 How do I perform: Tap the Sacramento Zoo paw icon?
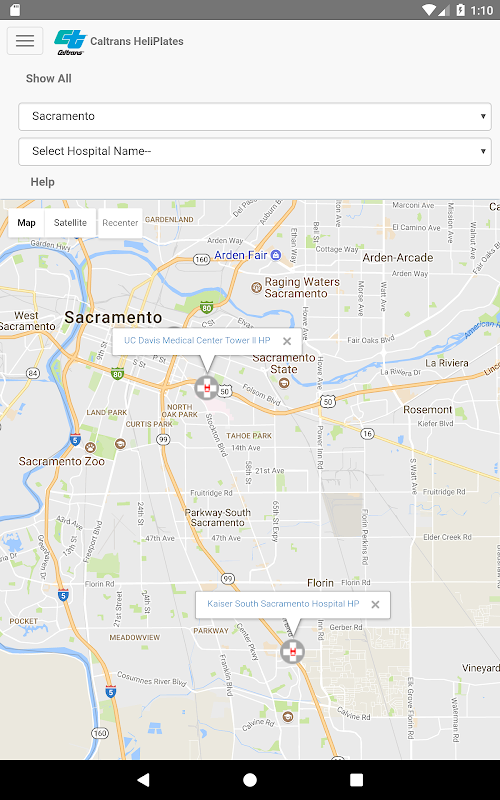[90, 447]
